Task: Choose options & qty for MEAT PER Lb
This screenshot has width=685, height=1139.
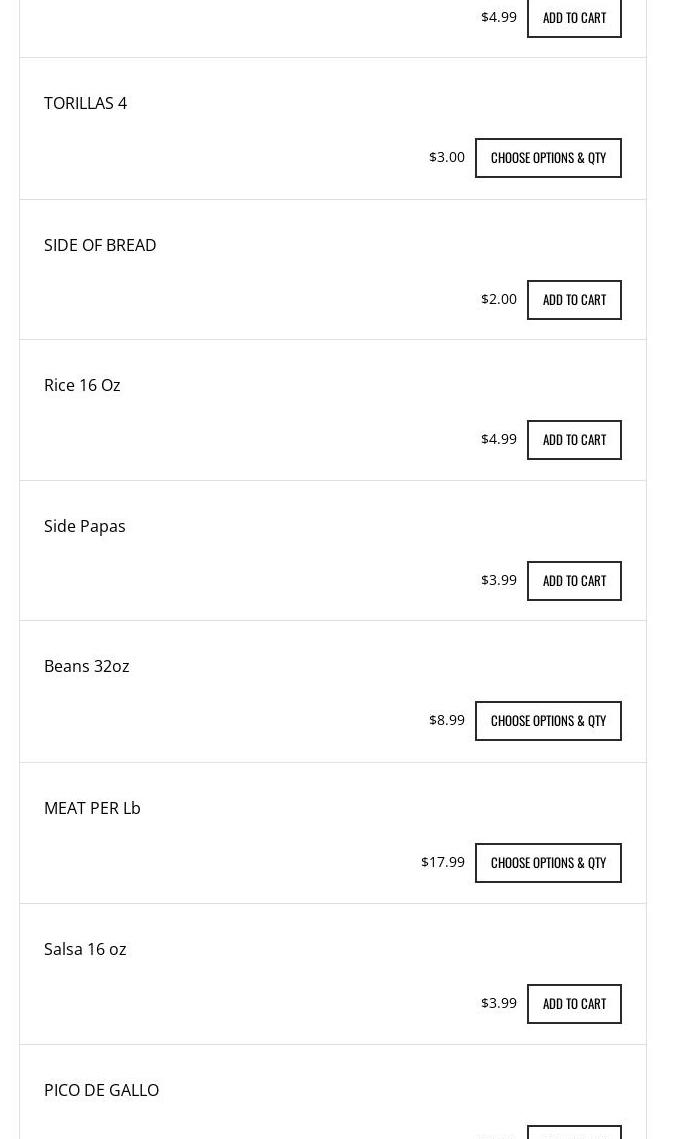Action: coord(548,862)
